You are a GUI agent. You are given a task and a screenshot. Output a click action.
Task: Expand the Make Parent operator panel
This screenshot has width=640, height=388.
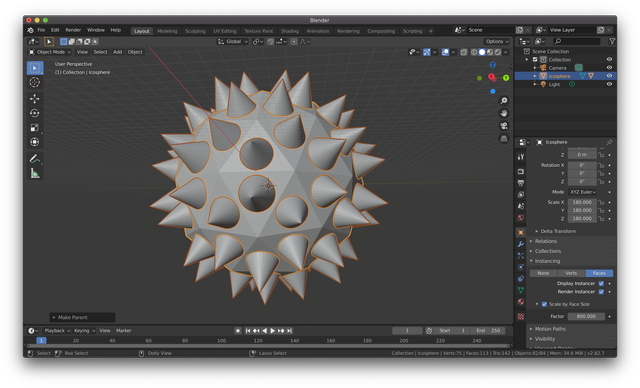click(x=82, y=317)
